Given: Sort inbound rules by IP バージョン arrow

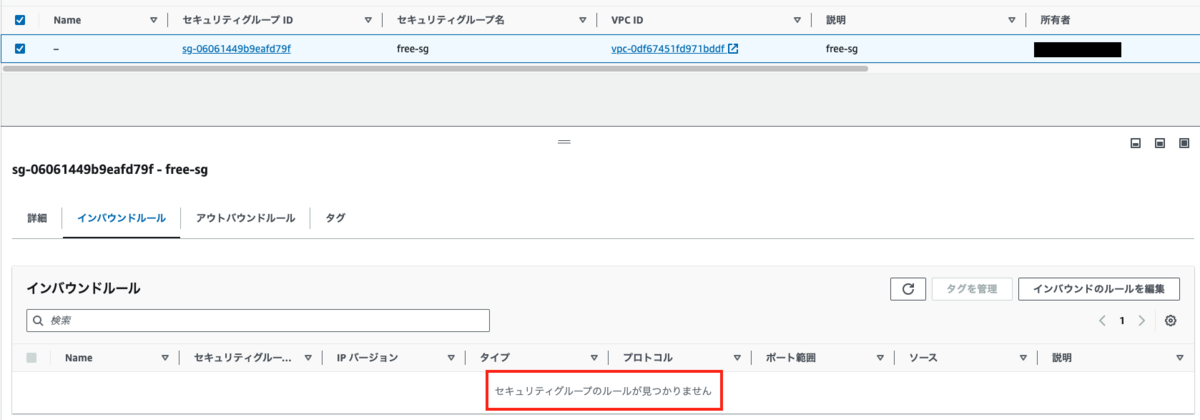Looking at the screenshot, I should (452, 357).
